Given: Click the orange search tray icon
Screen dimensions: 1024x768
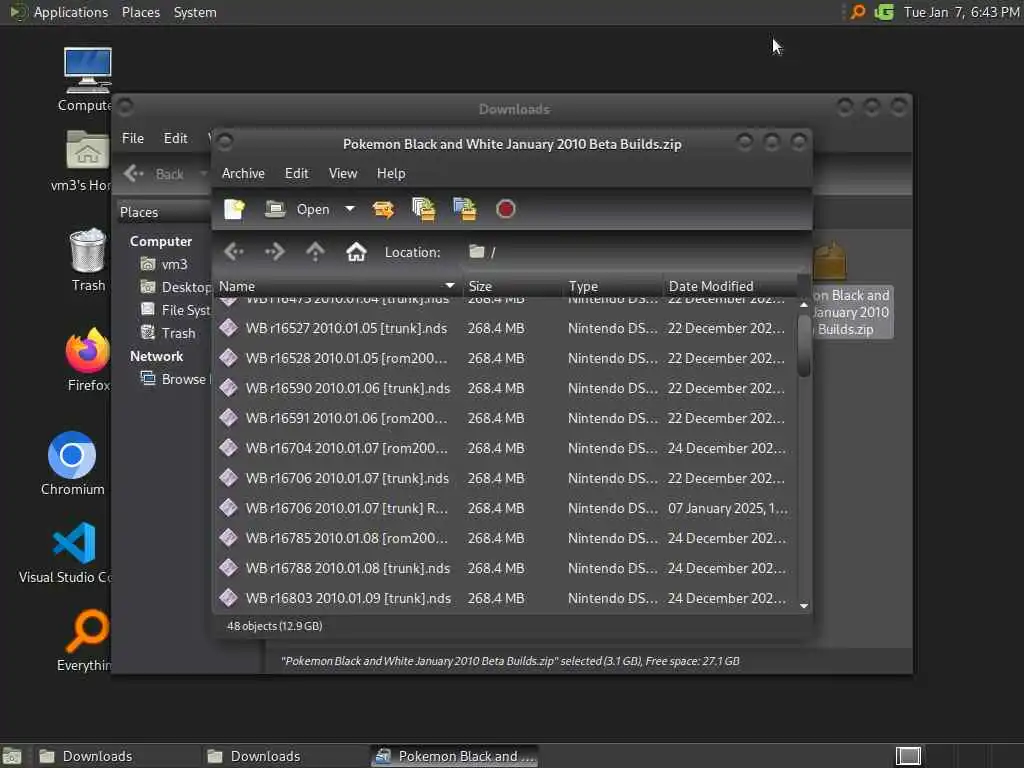Looking at the screenshot, I should [x=857, y=12].
